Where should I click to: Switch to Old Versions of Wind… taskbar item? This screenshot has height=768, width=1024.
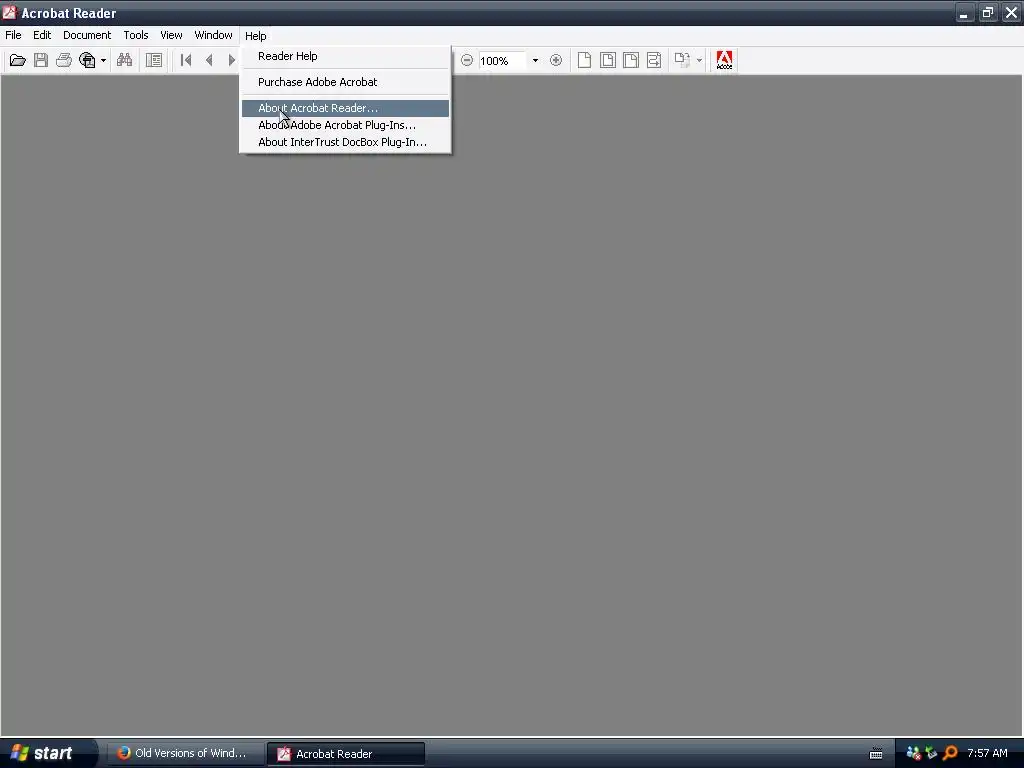click(x=184, y=753)
